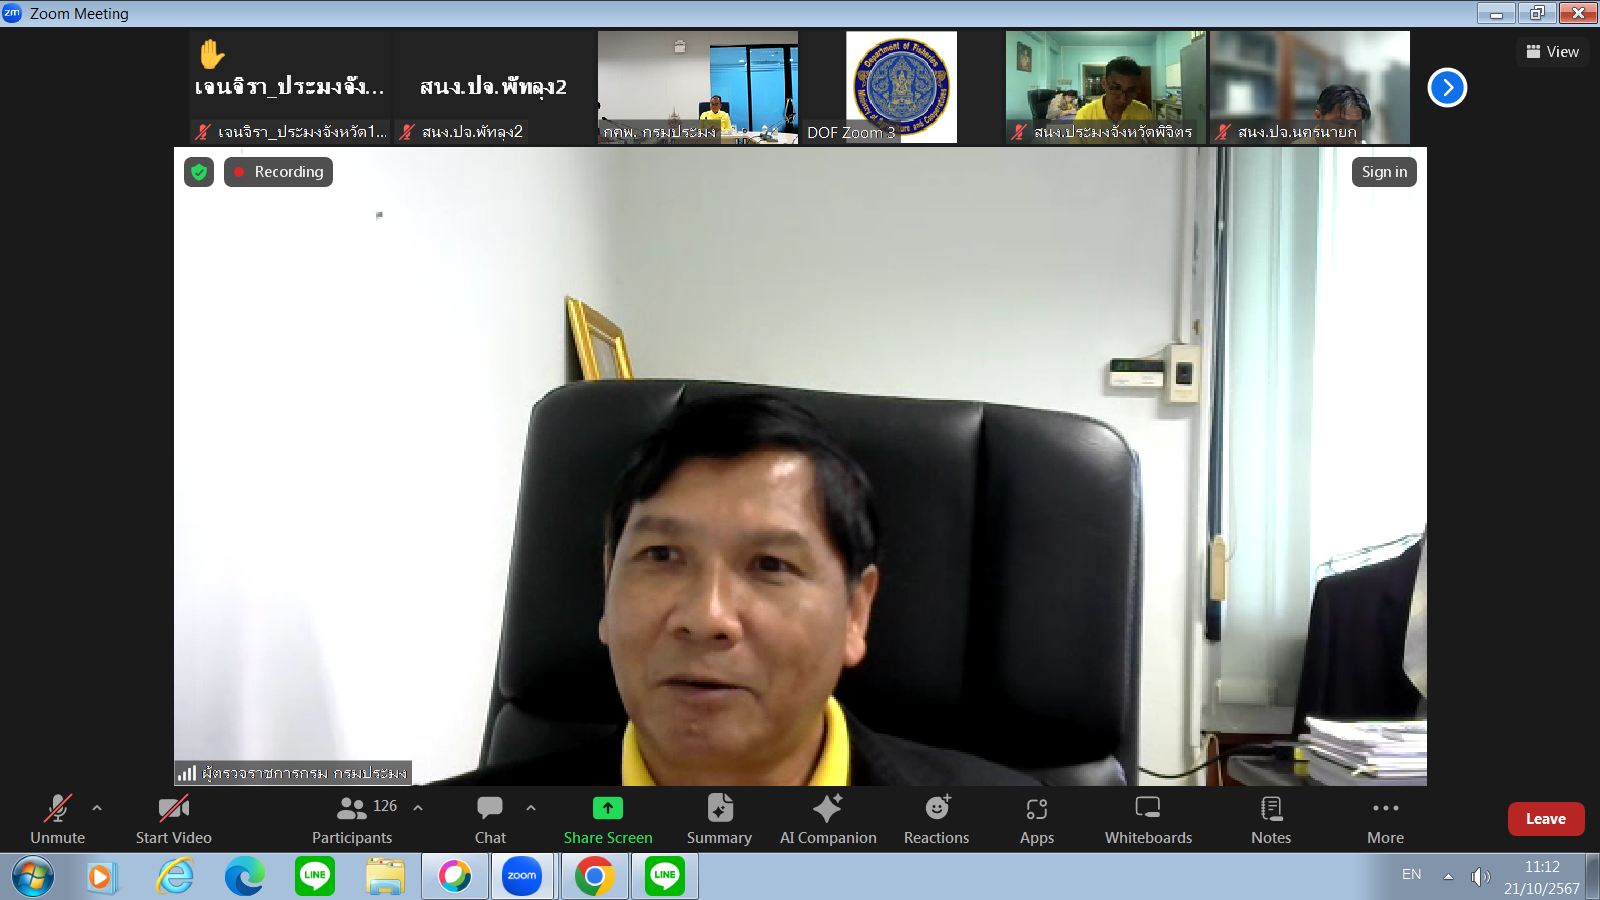Open the first LINE app in the taskbar
This screenshot has width=1600, height=900.
pyautogui.click(x=315, y=877)
